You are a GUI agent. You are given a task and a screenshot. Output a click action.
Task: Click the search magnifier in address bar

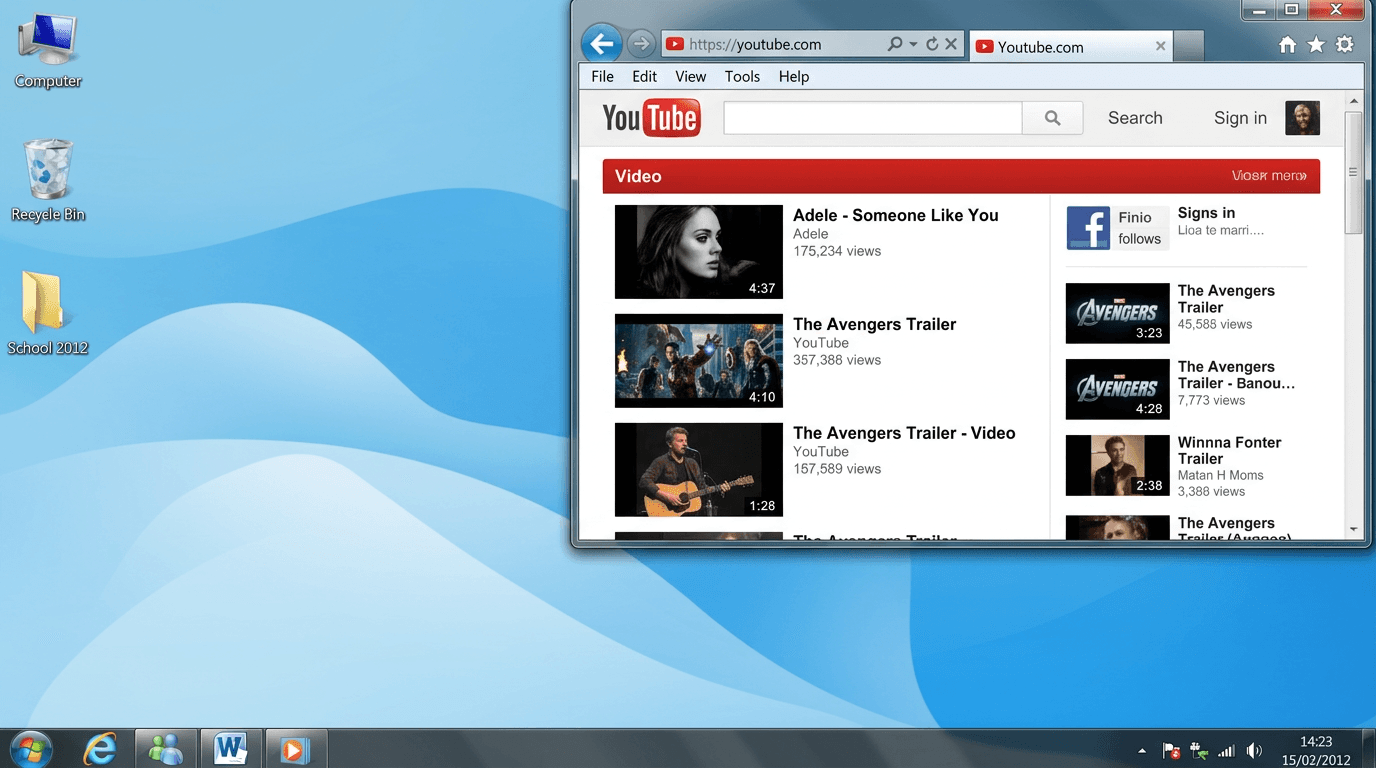(x=895, y=44)
